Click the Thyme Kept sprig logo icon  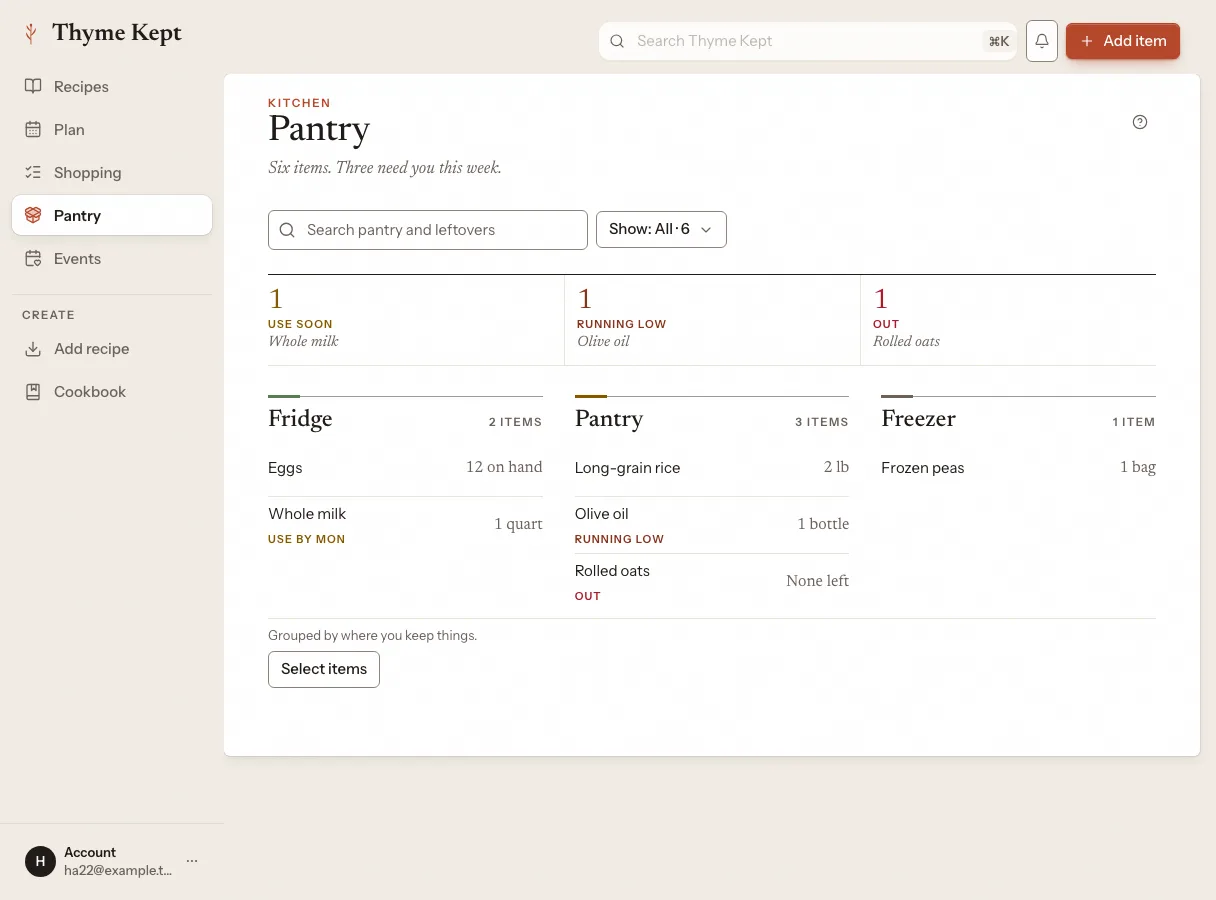(x=31, y=34)
